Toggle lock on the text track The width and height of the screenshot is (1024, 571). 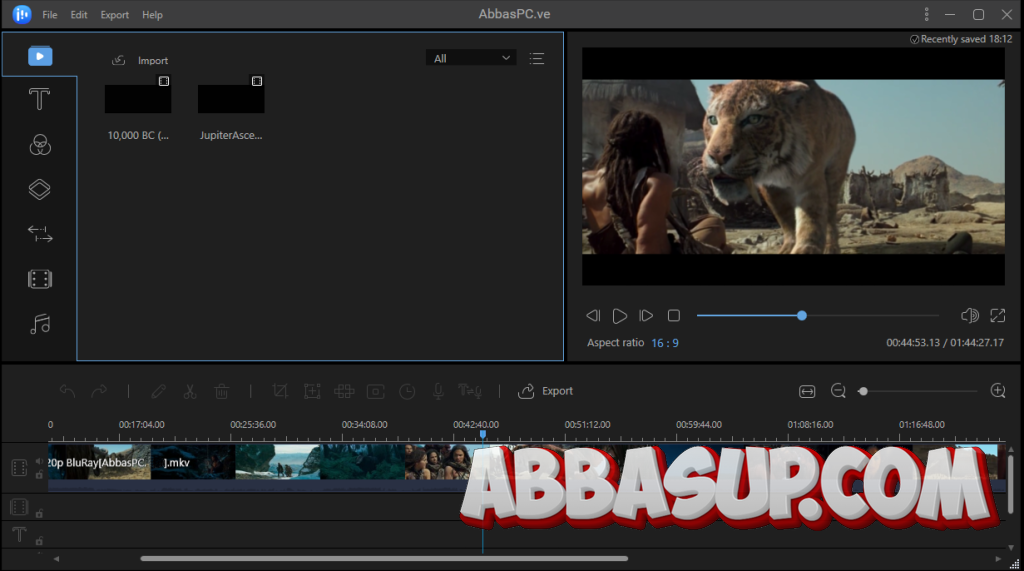[39, 540]
